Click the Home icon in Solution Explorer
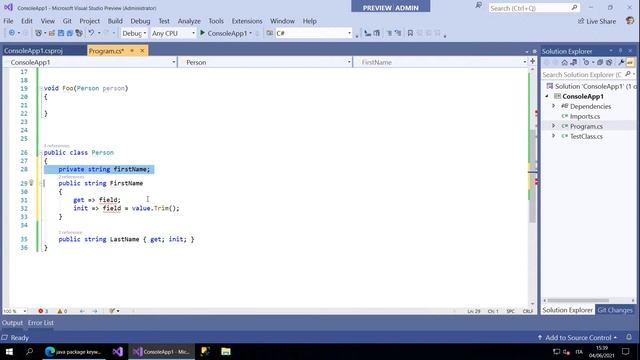 click(x=564, y=62)
